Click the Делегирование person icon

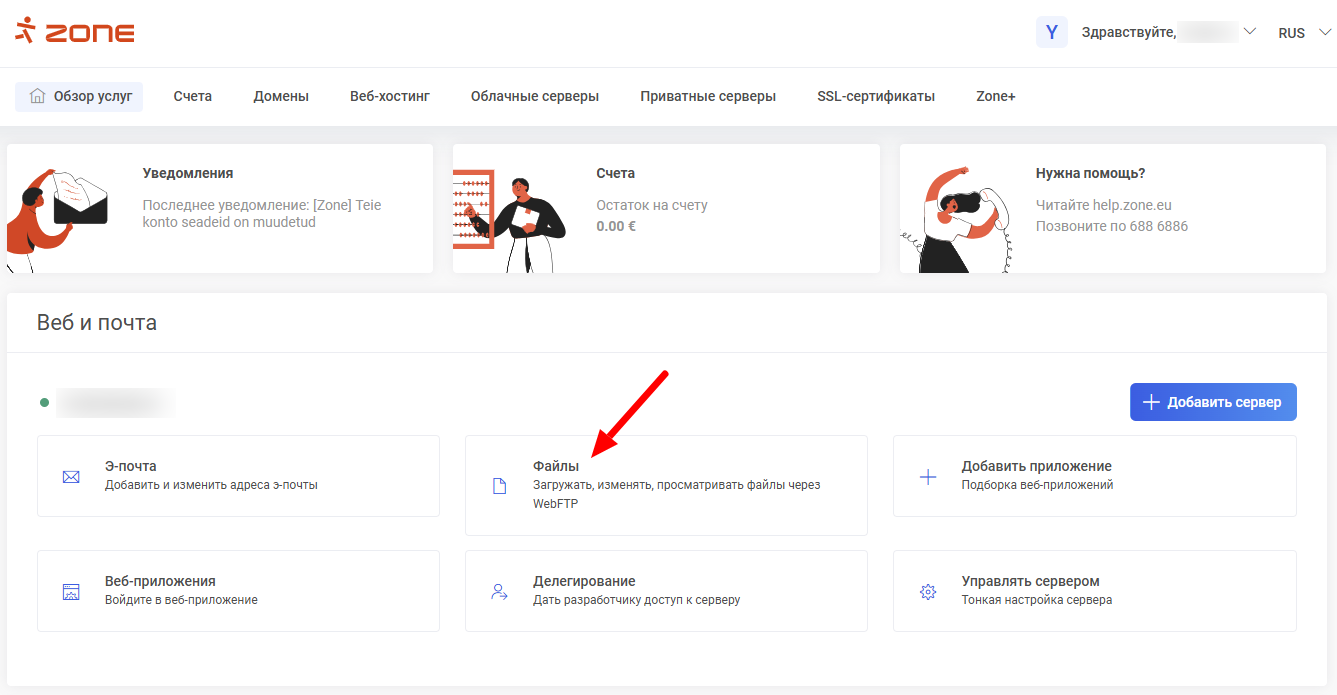tap(499, 591)
